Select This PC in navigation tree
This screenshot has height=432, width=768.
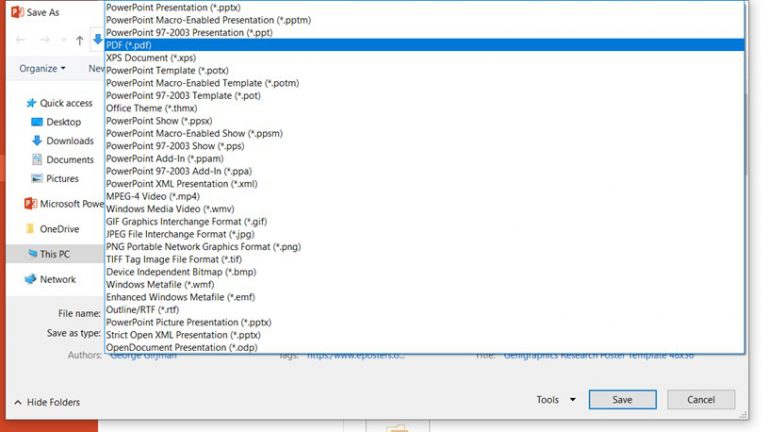pos(54,255)
